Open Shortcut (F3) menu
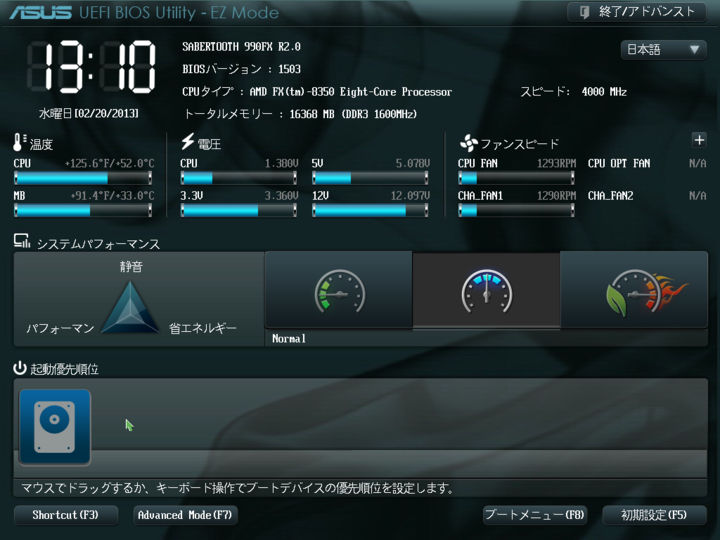 (x=66, y=515)
